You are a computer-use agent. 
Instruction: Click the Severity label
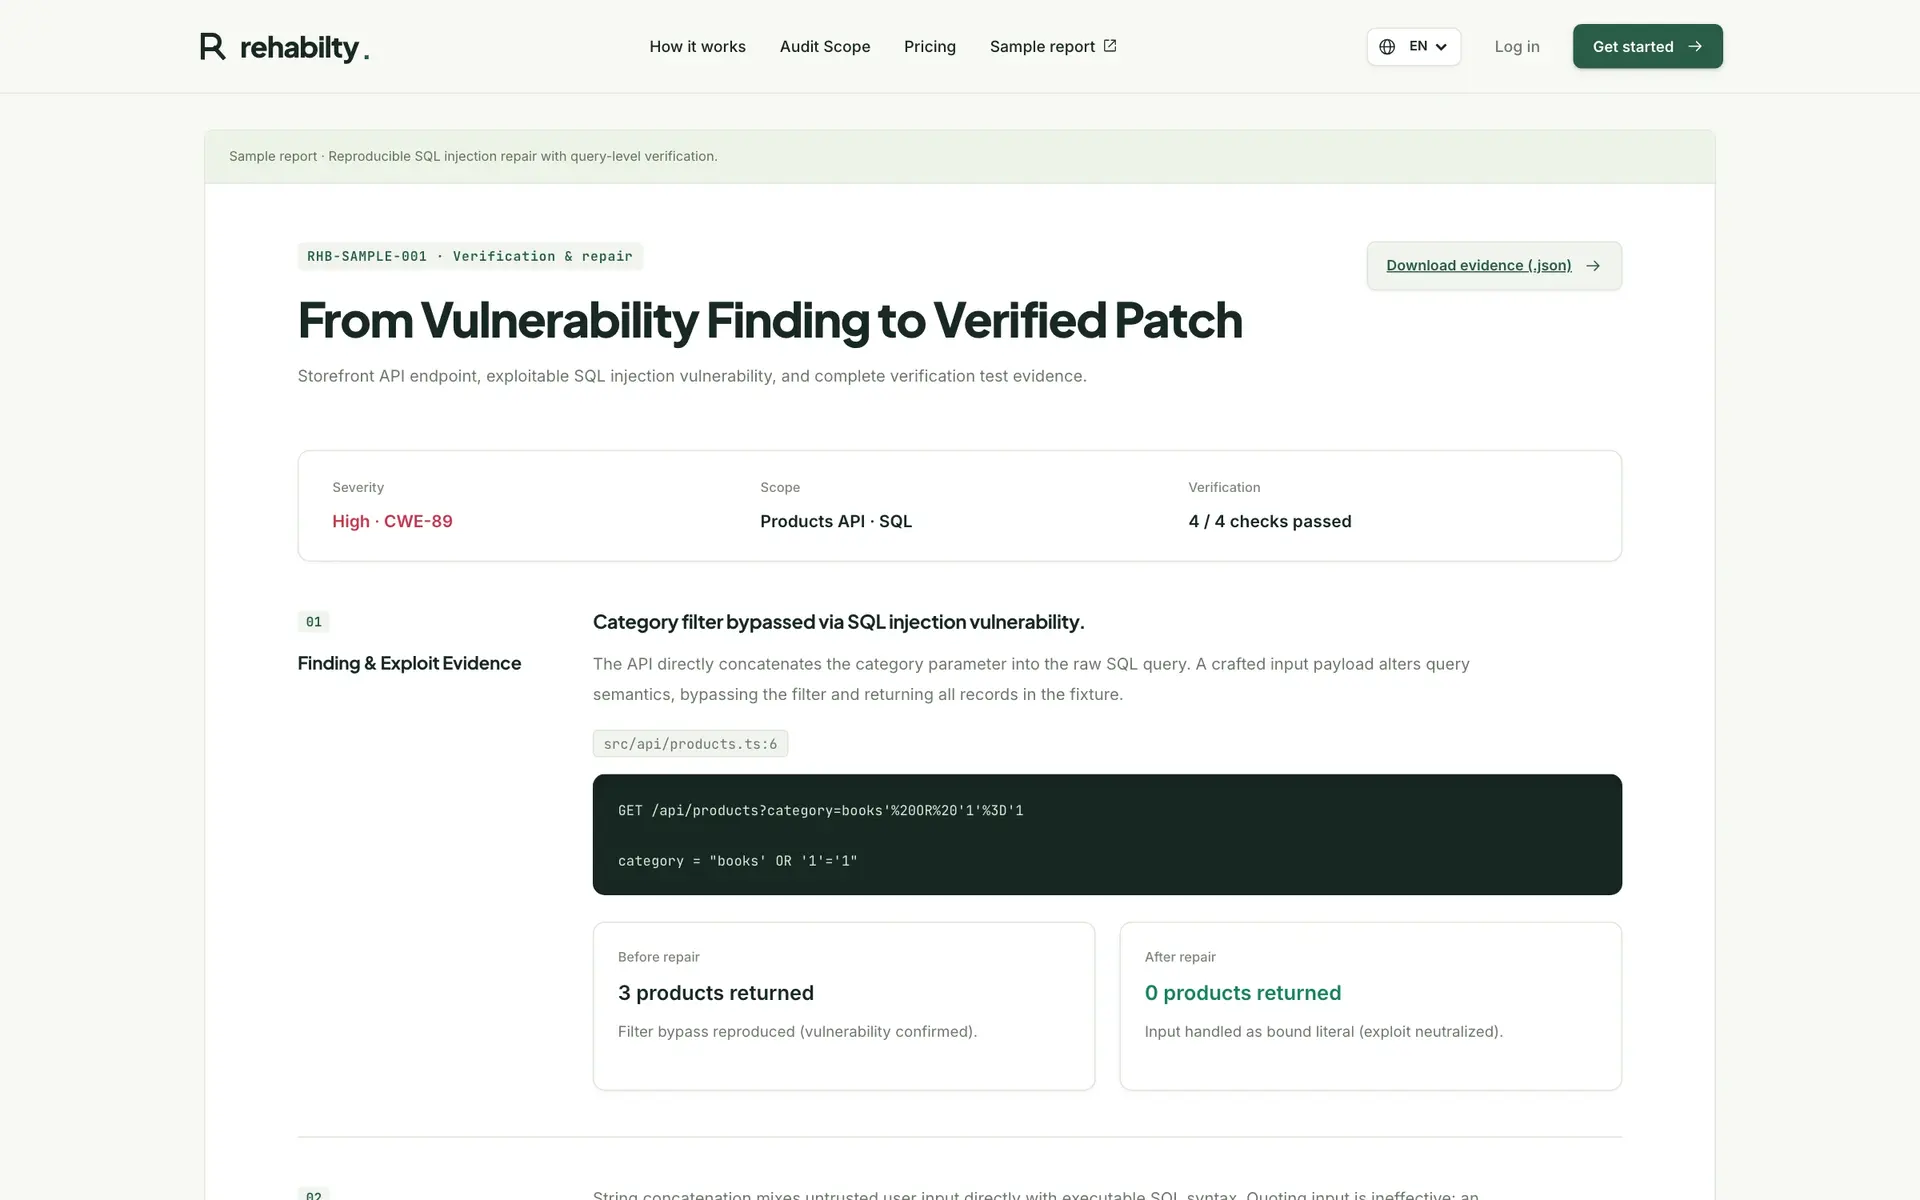click(358, 487)
